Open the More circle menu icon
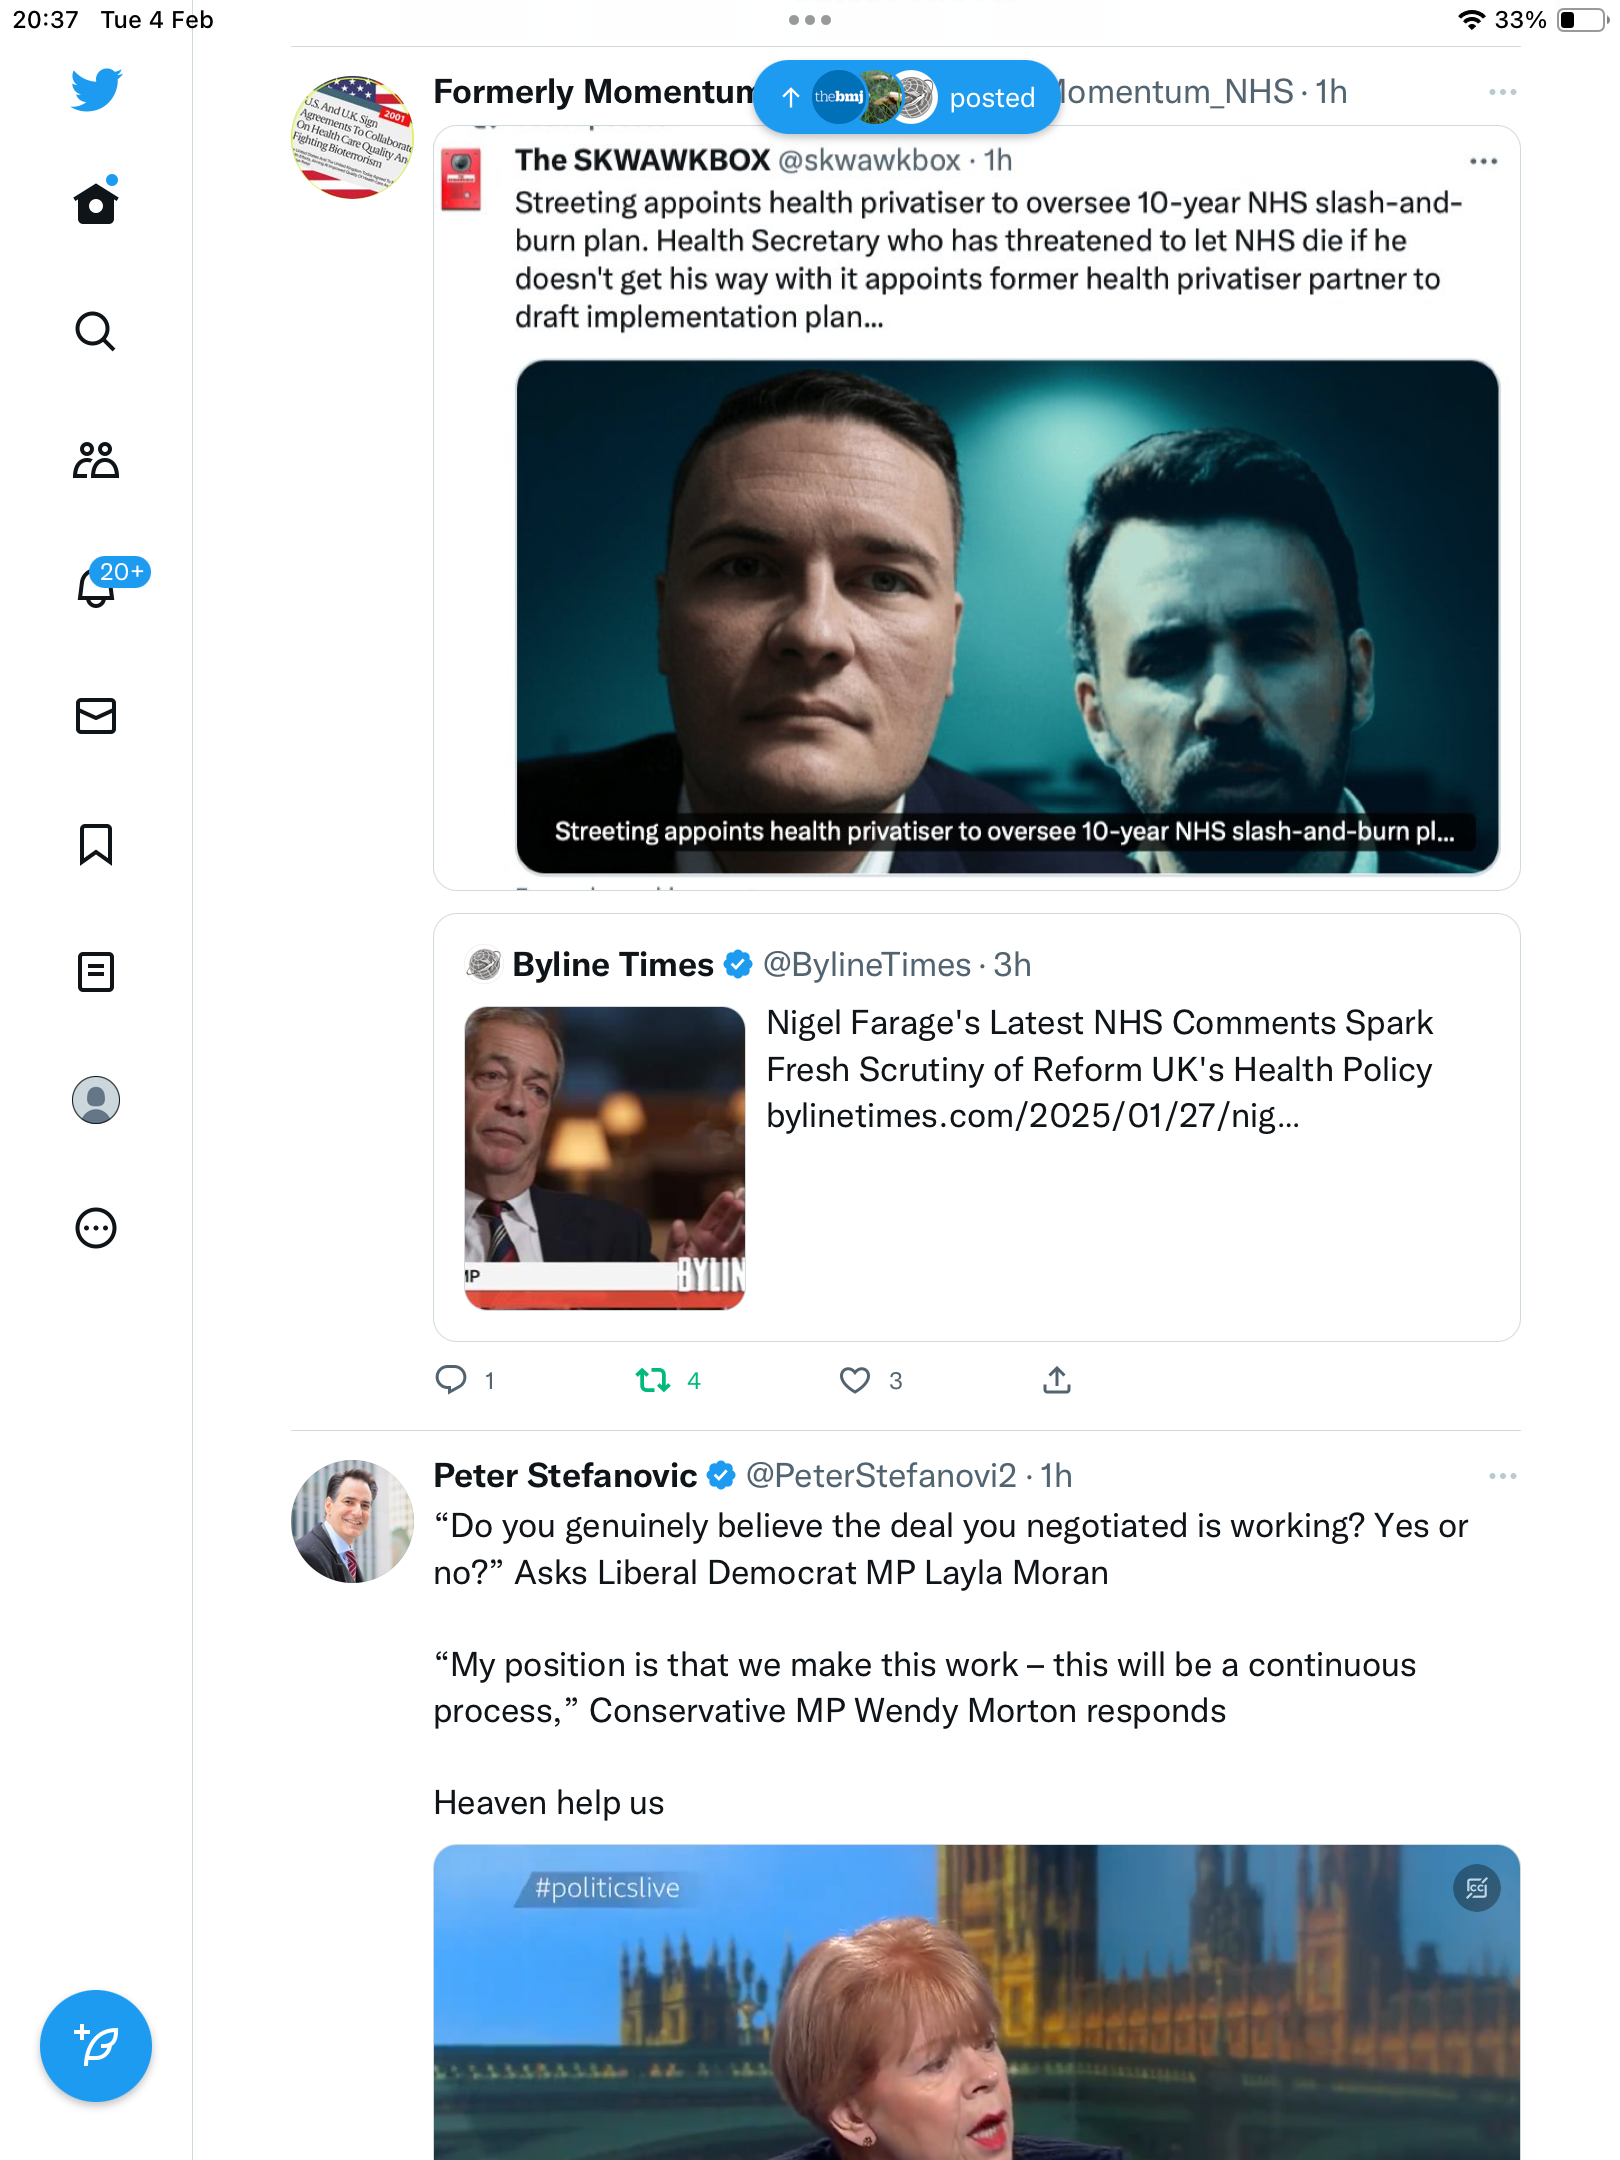The image size is (1620, 2160). 96,1228
